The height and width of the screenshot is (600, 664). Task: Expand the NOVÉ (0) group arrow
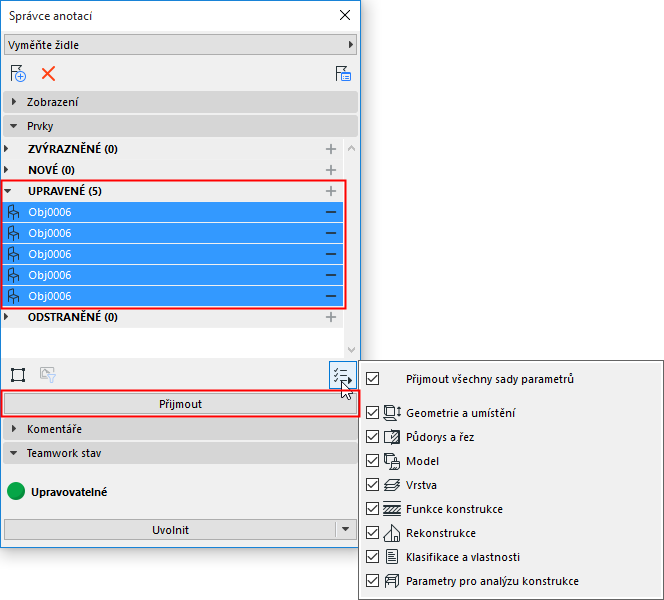pos(6,170)
